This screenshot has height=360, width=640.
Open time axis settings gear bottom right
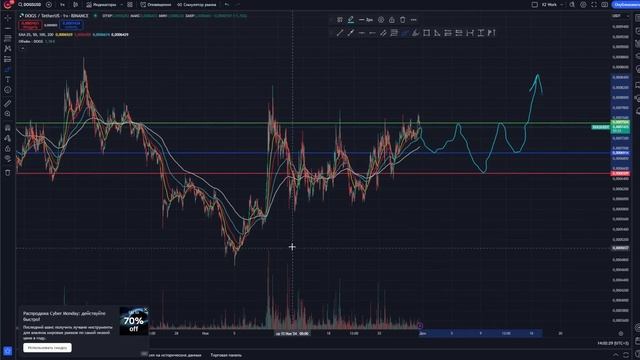point(621,333)
